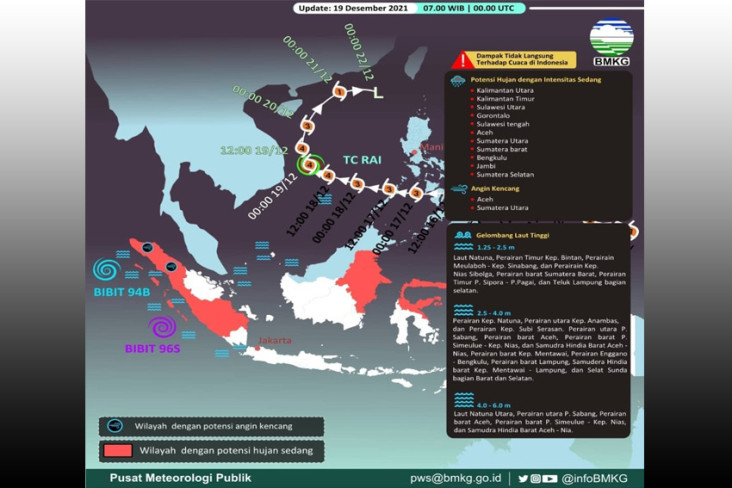Viewport: 732px width, 488px height.
Task: Select 'Kalimantan Timur' in the rain list
Action: click(506, 99)
